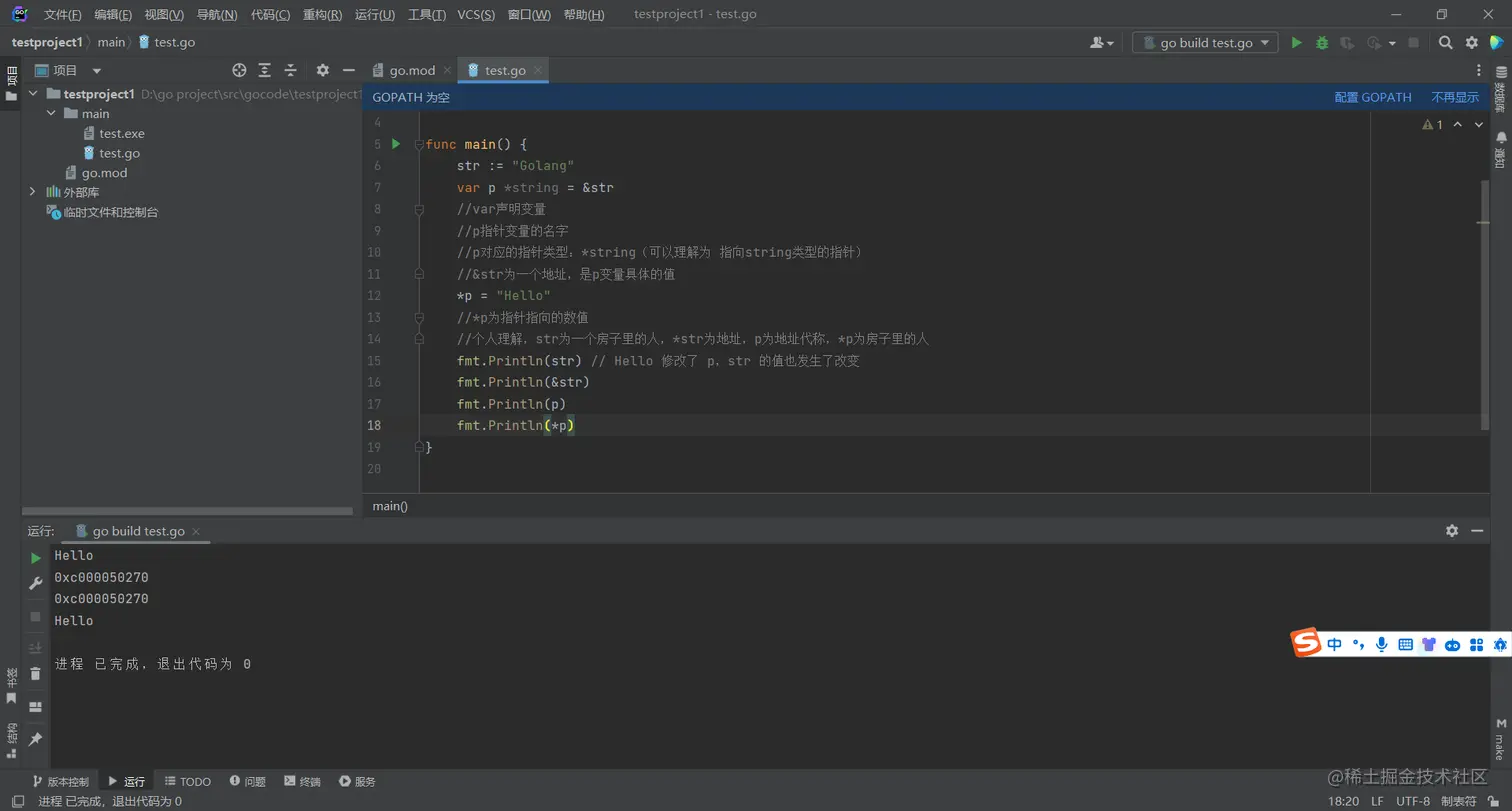Collapse the testproject1 root folder
This screenshot has height=811, width=1512.
point(33,94)
